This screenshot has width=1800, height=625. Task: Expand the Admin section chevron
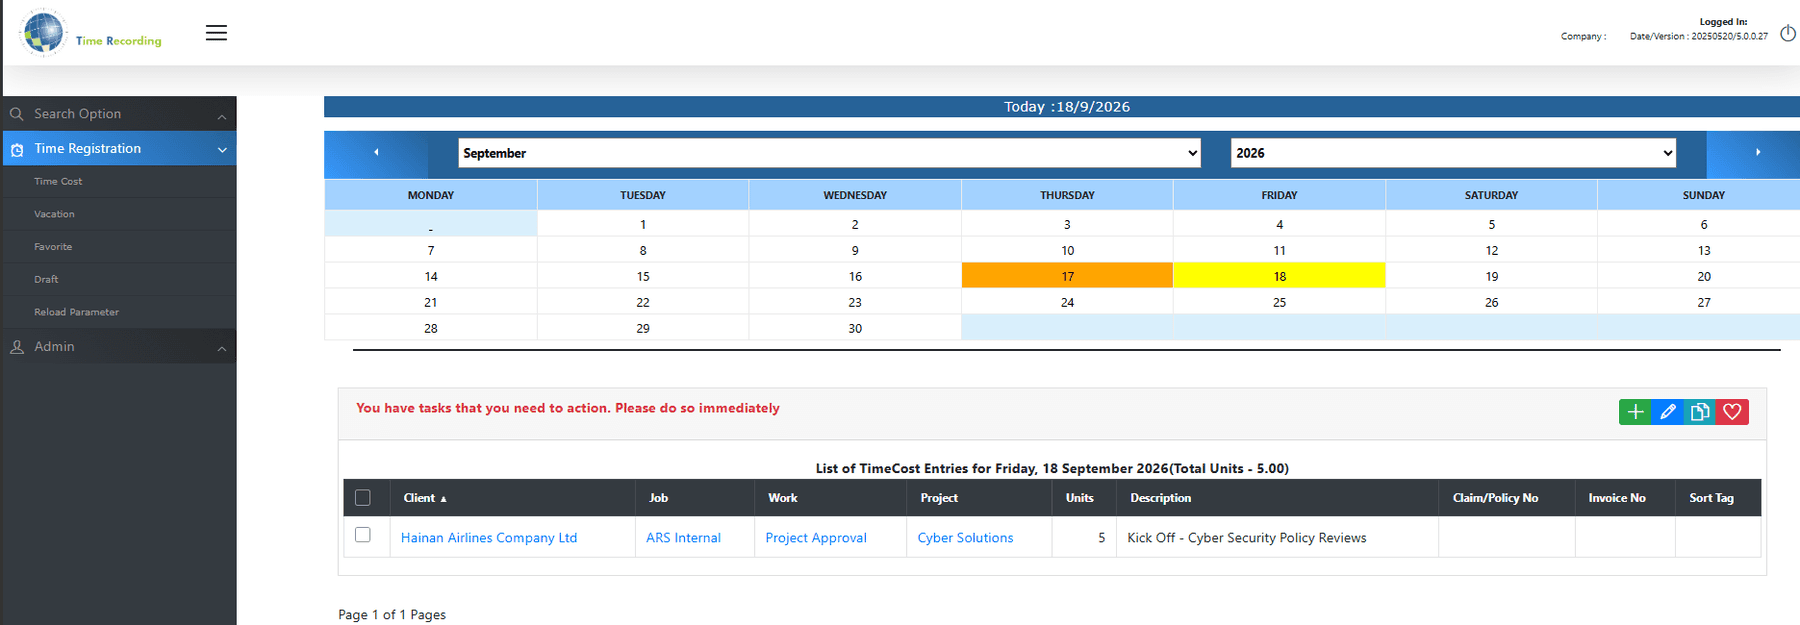(x=222, y=349)
